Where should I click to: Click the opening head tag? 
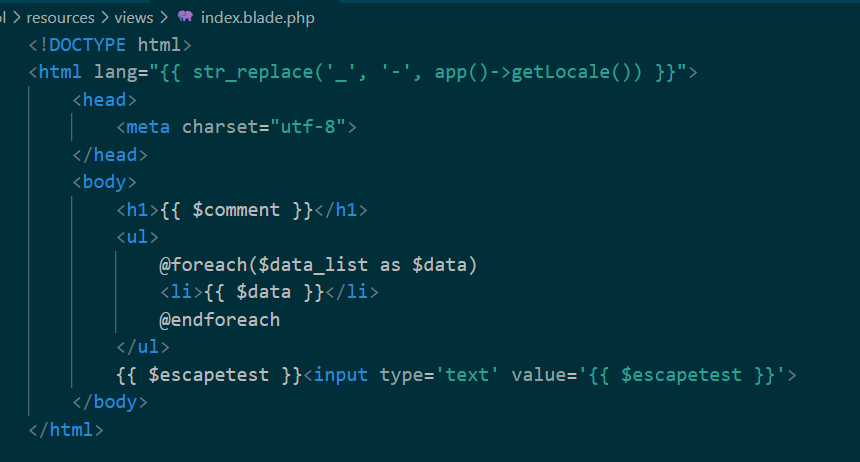(105, 100)
